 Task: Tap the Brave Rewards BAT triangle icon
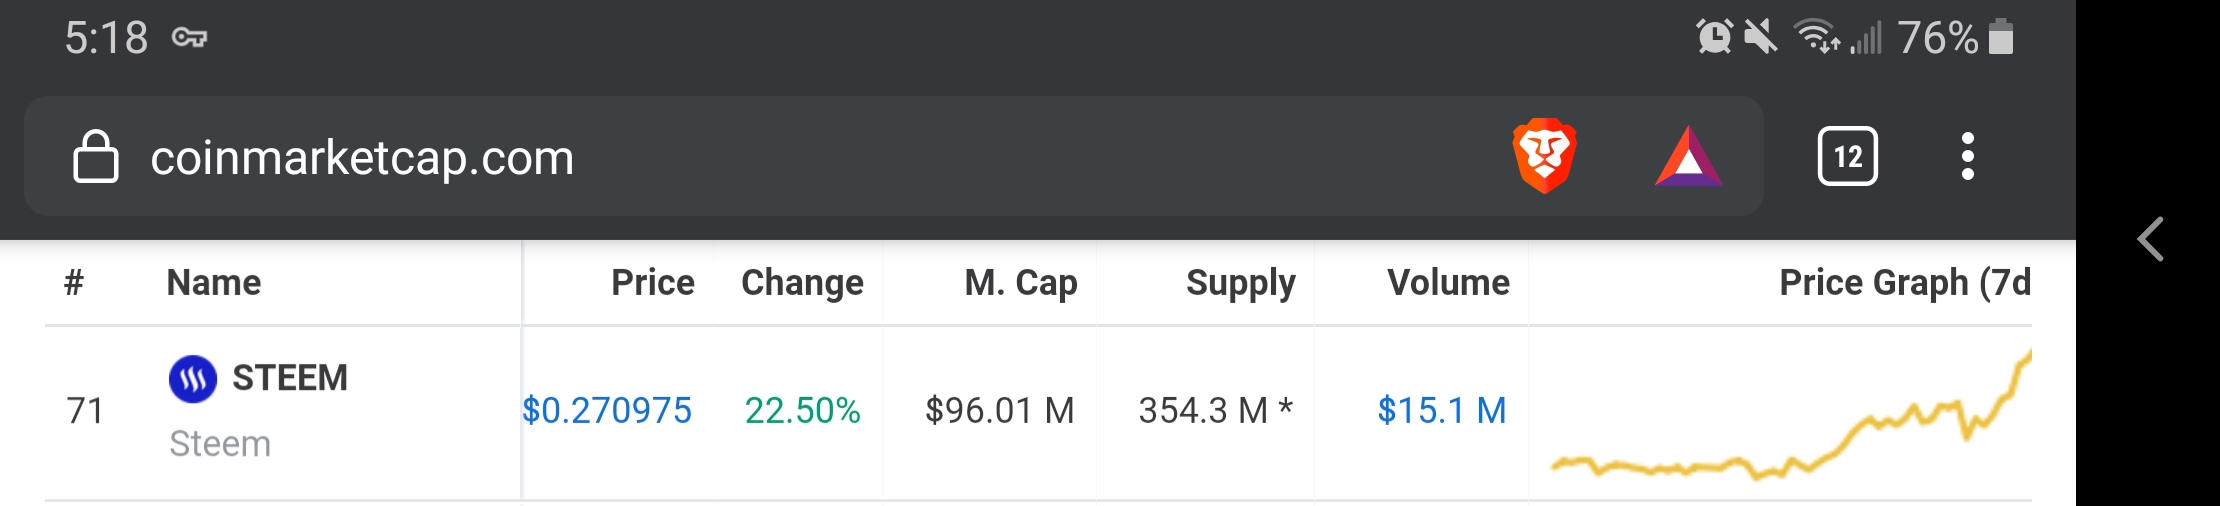(1688, 158)
